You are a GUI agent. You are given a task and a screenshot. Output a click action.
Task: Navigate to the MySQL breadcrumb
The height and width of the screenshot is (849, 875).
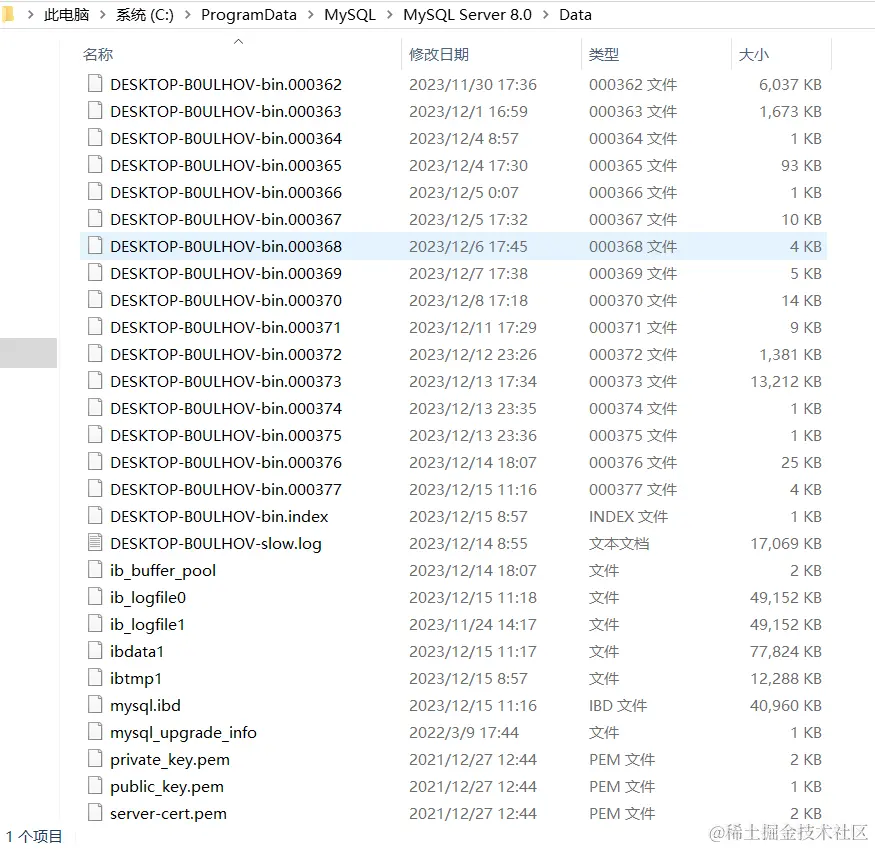[350, 15]
